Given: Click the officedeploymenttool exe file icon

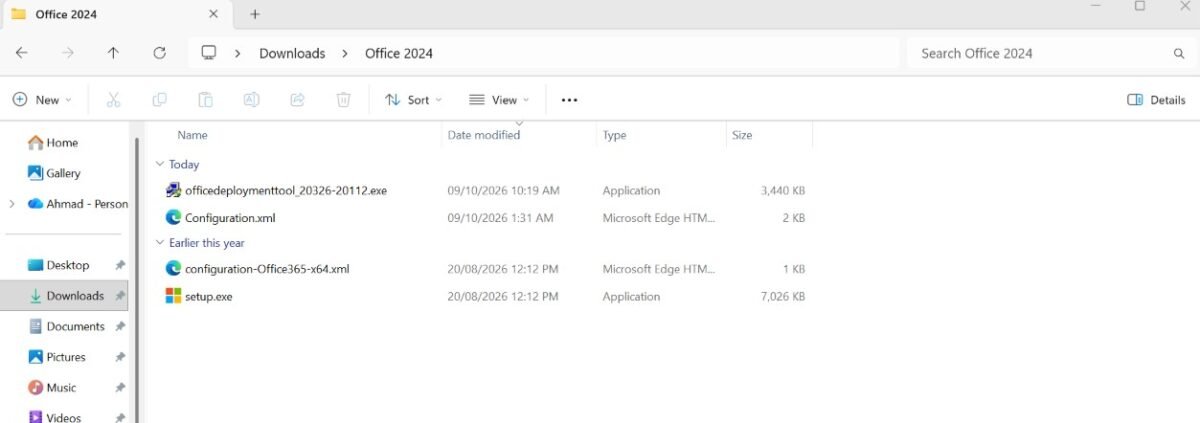Looking at the screenshot, I should [x=173, y=190].
